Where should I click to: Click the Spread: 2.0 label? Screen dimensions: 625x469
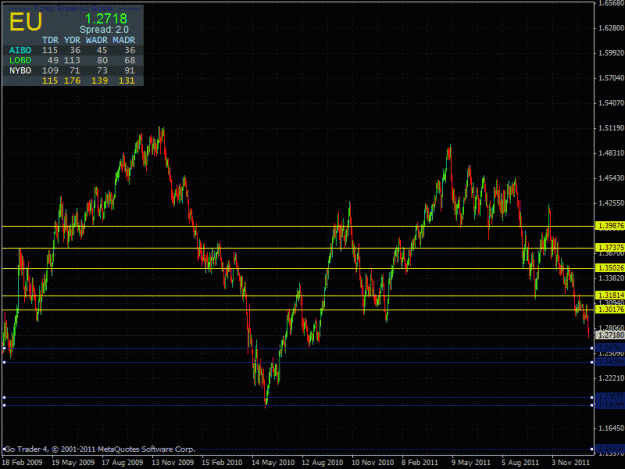pos(104,29)
